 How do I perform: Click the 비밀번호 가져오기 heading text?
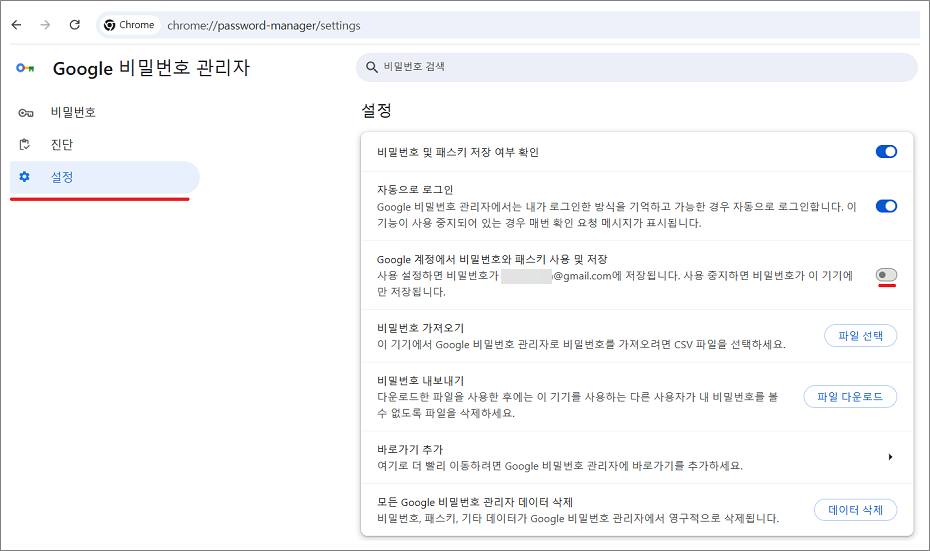(x=421, y=328)
